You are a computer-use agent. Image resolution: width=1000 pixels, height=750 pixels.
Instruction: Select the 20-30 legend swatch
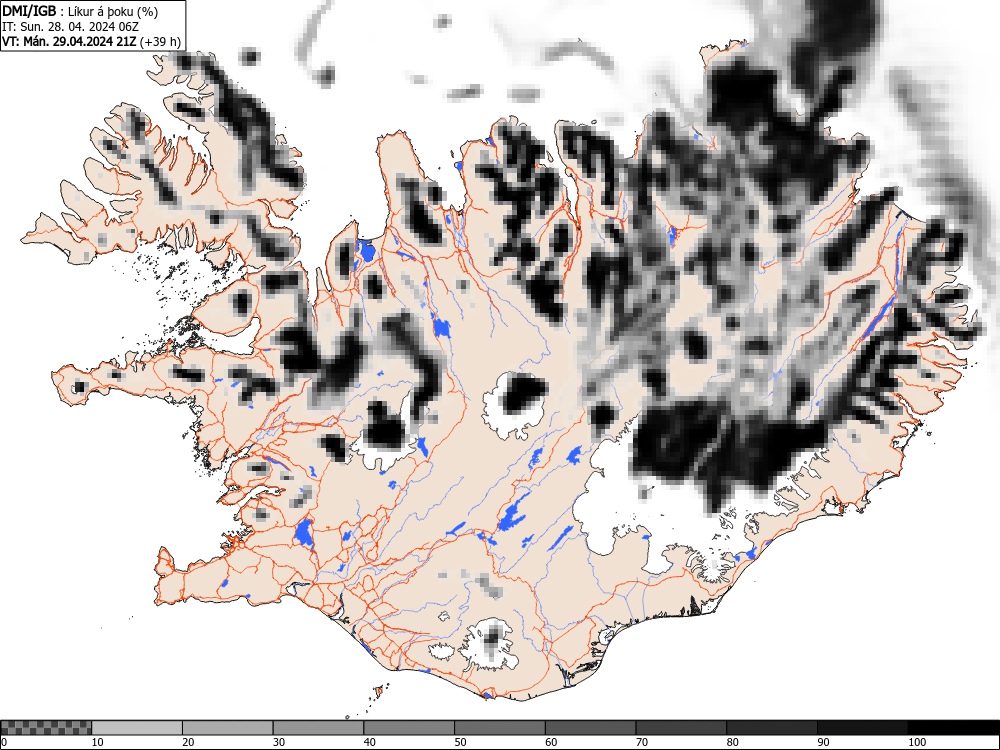pos(228,728)
